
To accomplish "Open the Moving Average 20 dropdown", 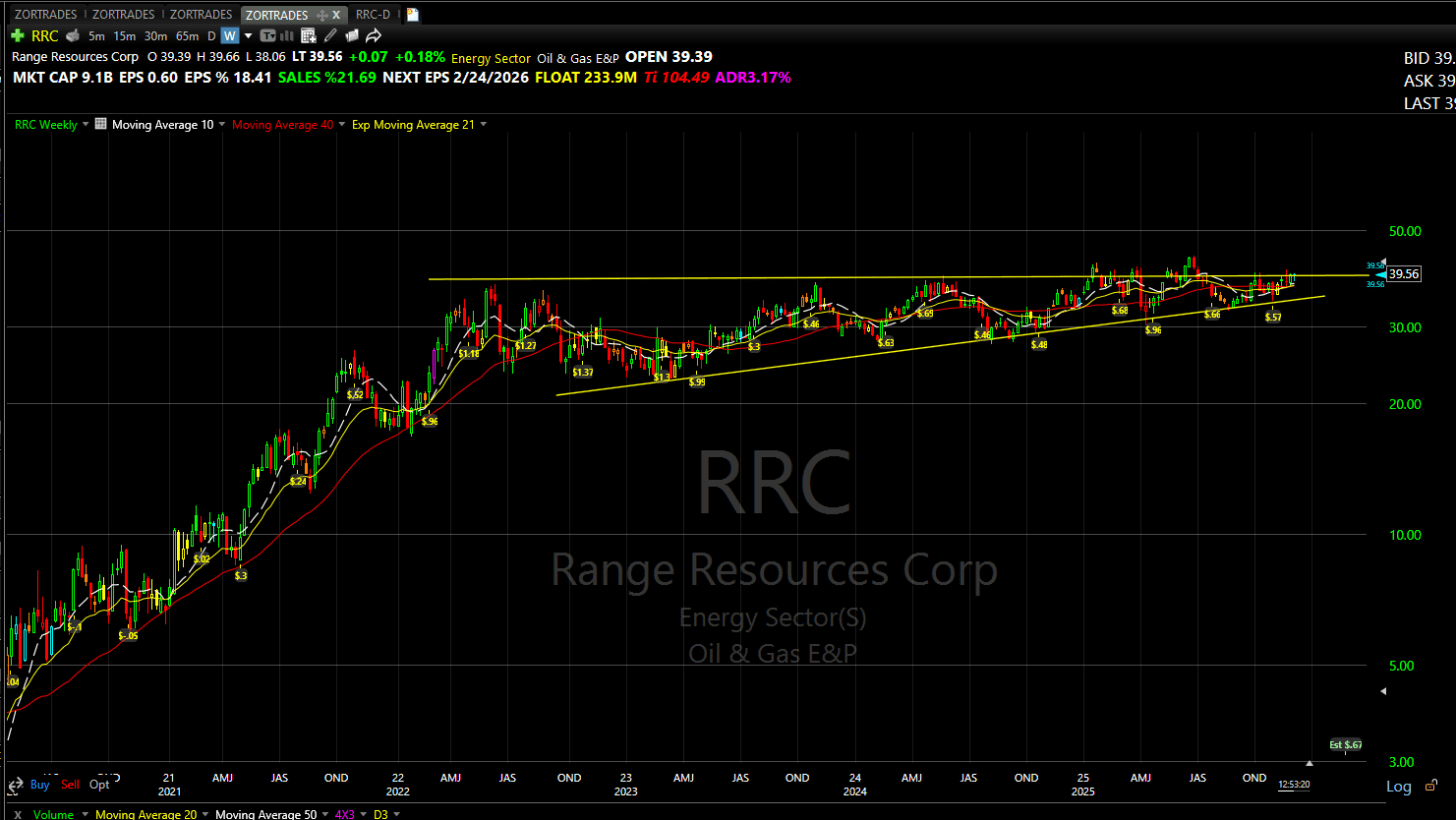I will 203,815.
